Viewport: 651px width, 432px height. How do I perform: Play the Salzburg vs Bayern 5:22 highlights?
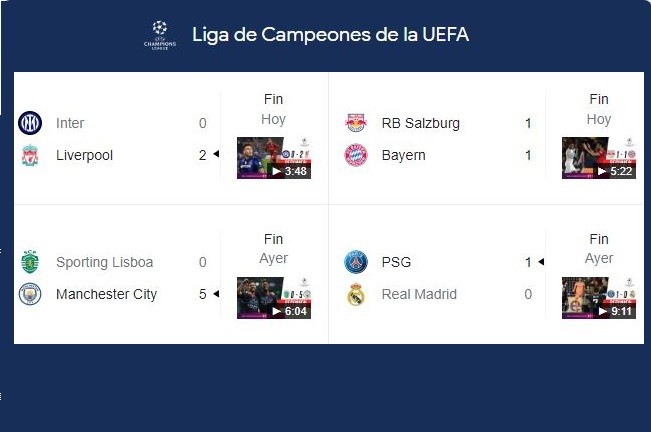[x=599, y=158]
